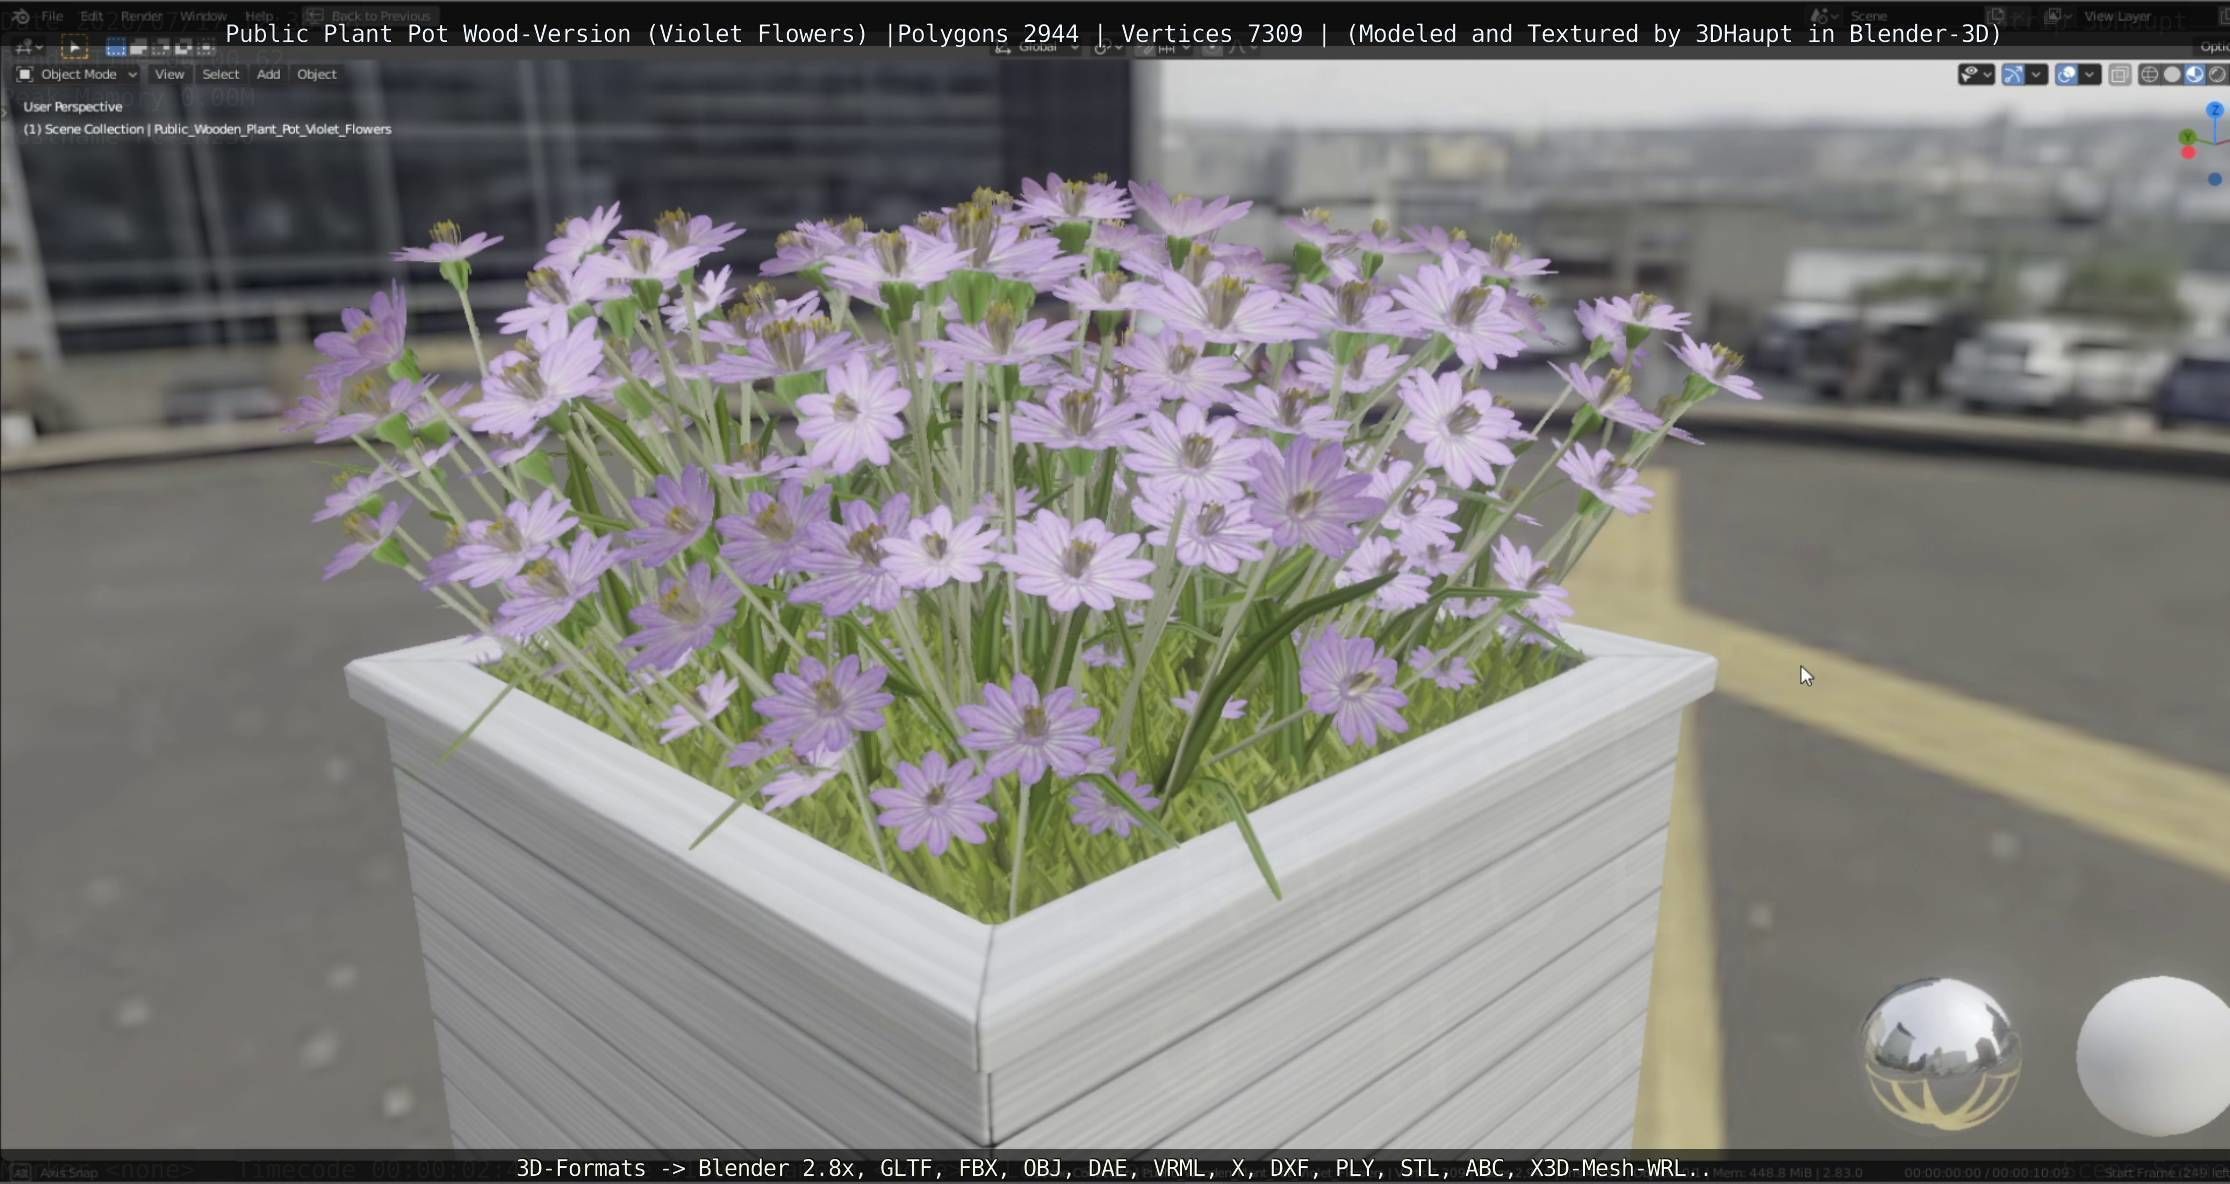
Task: Choose the Invert selection mode icon
Action: coord(183,47)
